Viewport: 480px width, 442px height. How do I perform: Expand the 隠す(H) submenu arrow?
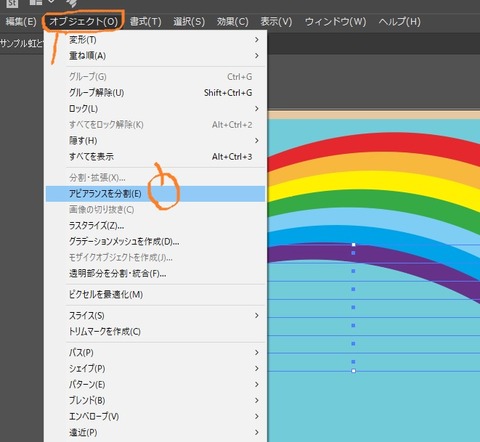257,141
